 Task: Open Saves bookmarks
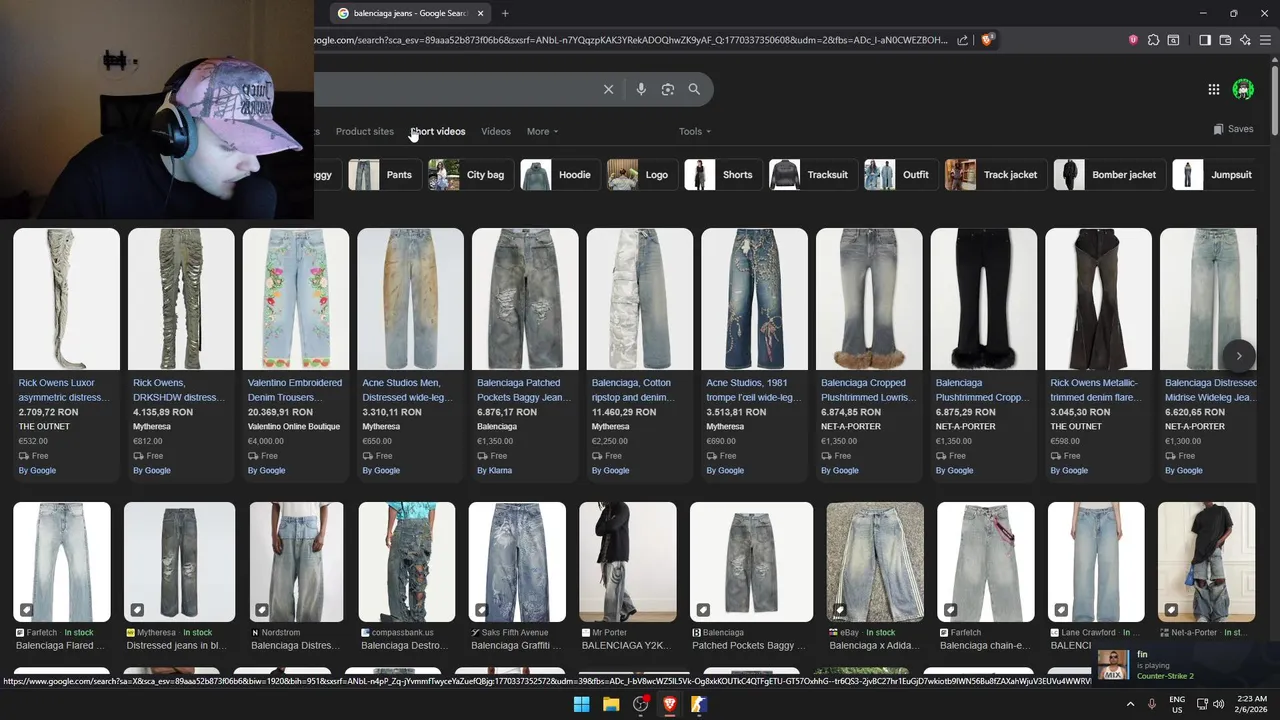click(1233, 129)
